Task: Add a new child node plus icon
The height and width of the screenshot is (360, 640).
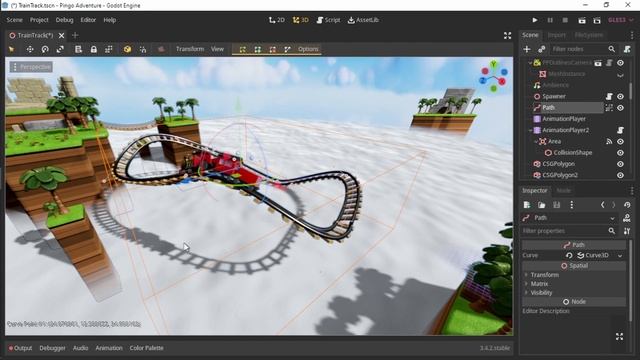Action: point(527,49)
